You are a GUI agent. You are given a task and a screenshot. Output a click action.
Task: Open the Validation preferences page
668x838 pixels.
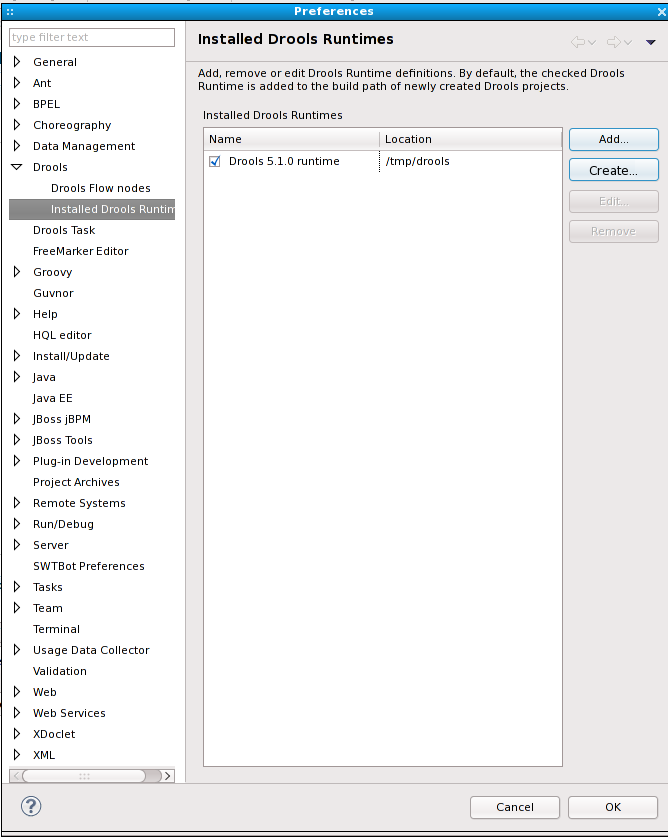tap(59, 671)
